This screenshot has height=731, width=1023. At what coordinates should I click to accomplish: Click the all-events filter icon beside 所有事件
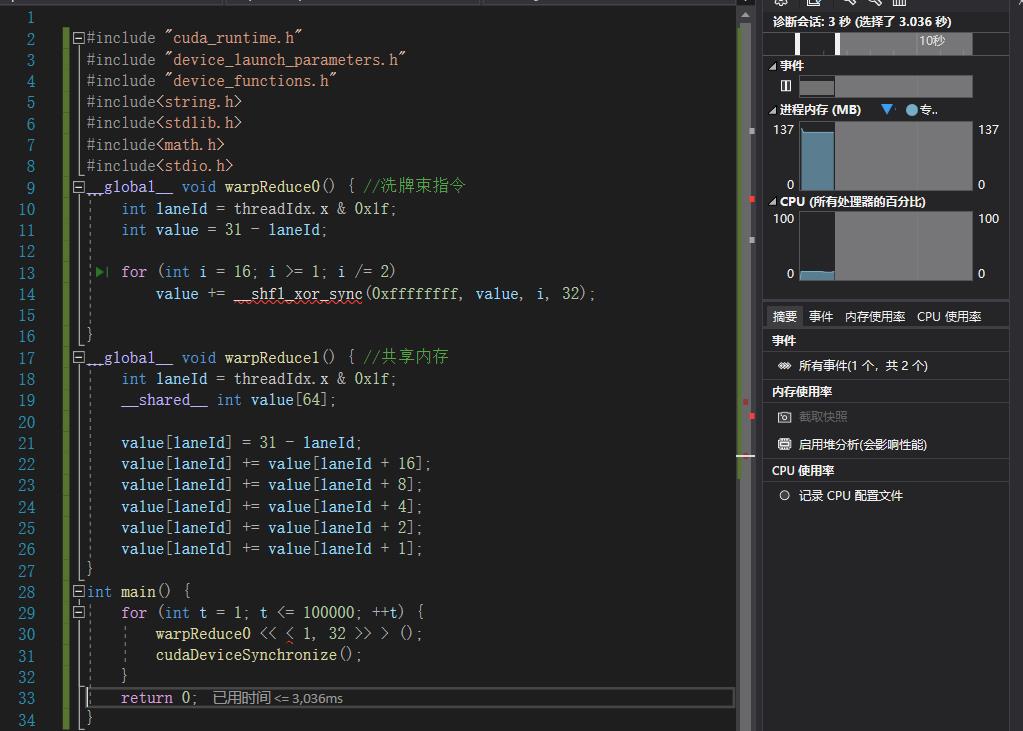tap(784, 366)
